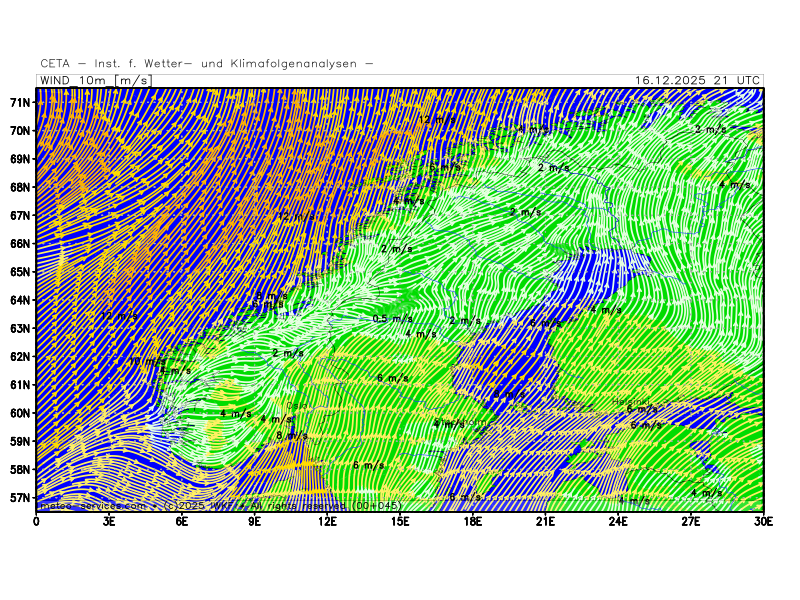800x600 pixels.
Task: Click the Helsinki city label
Action: point(631,402)
